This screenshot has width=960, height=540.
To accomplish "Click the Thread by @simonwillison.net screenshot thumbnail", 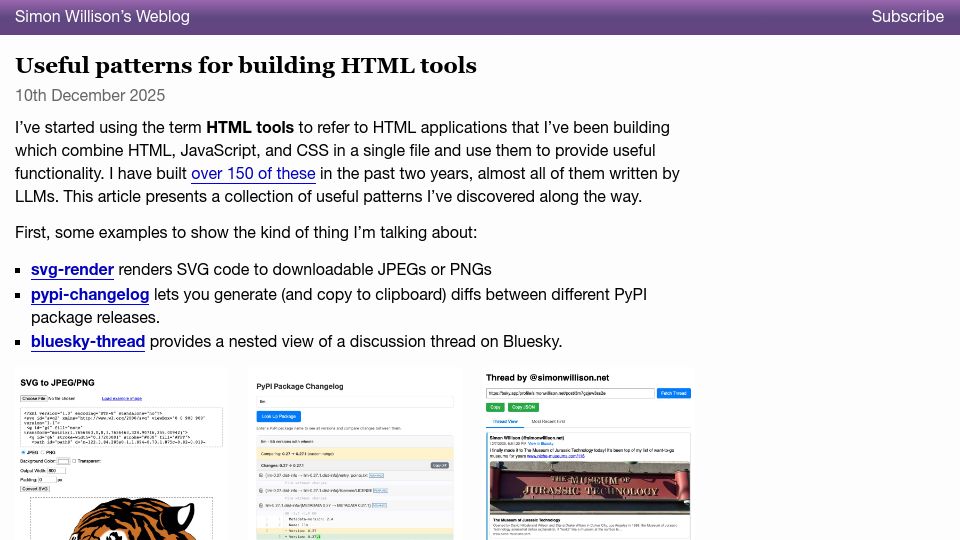I will 588,454.
